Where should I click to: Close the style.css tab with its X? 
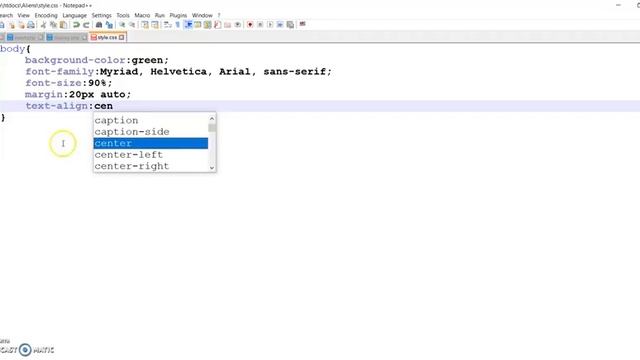(x=121, y=37)
